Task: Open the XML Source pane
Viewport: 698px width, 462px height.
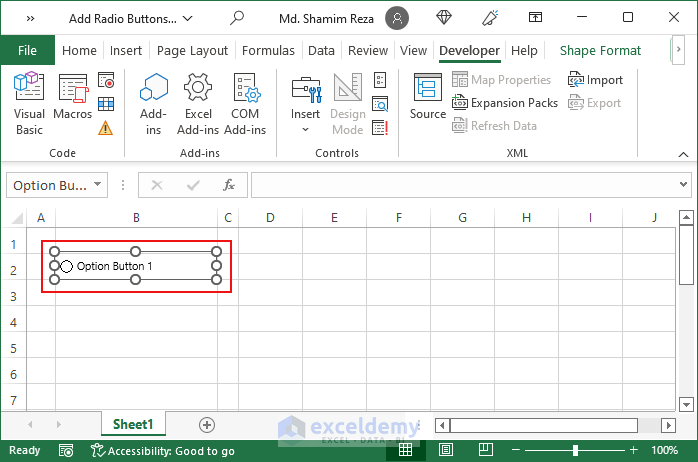Action: [428, 96]
